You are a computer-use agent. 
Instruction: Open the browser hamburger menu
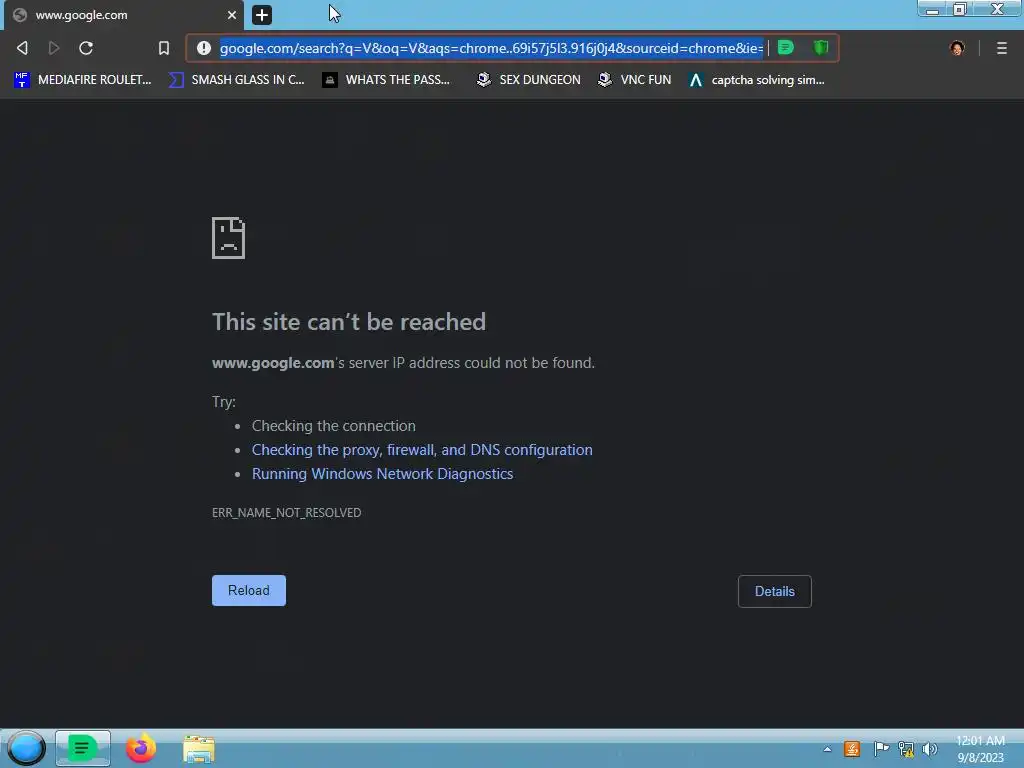(1002, 48)
